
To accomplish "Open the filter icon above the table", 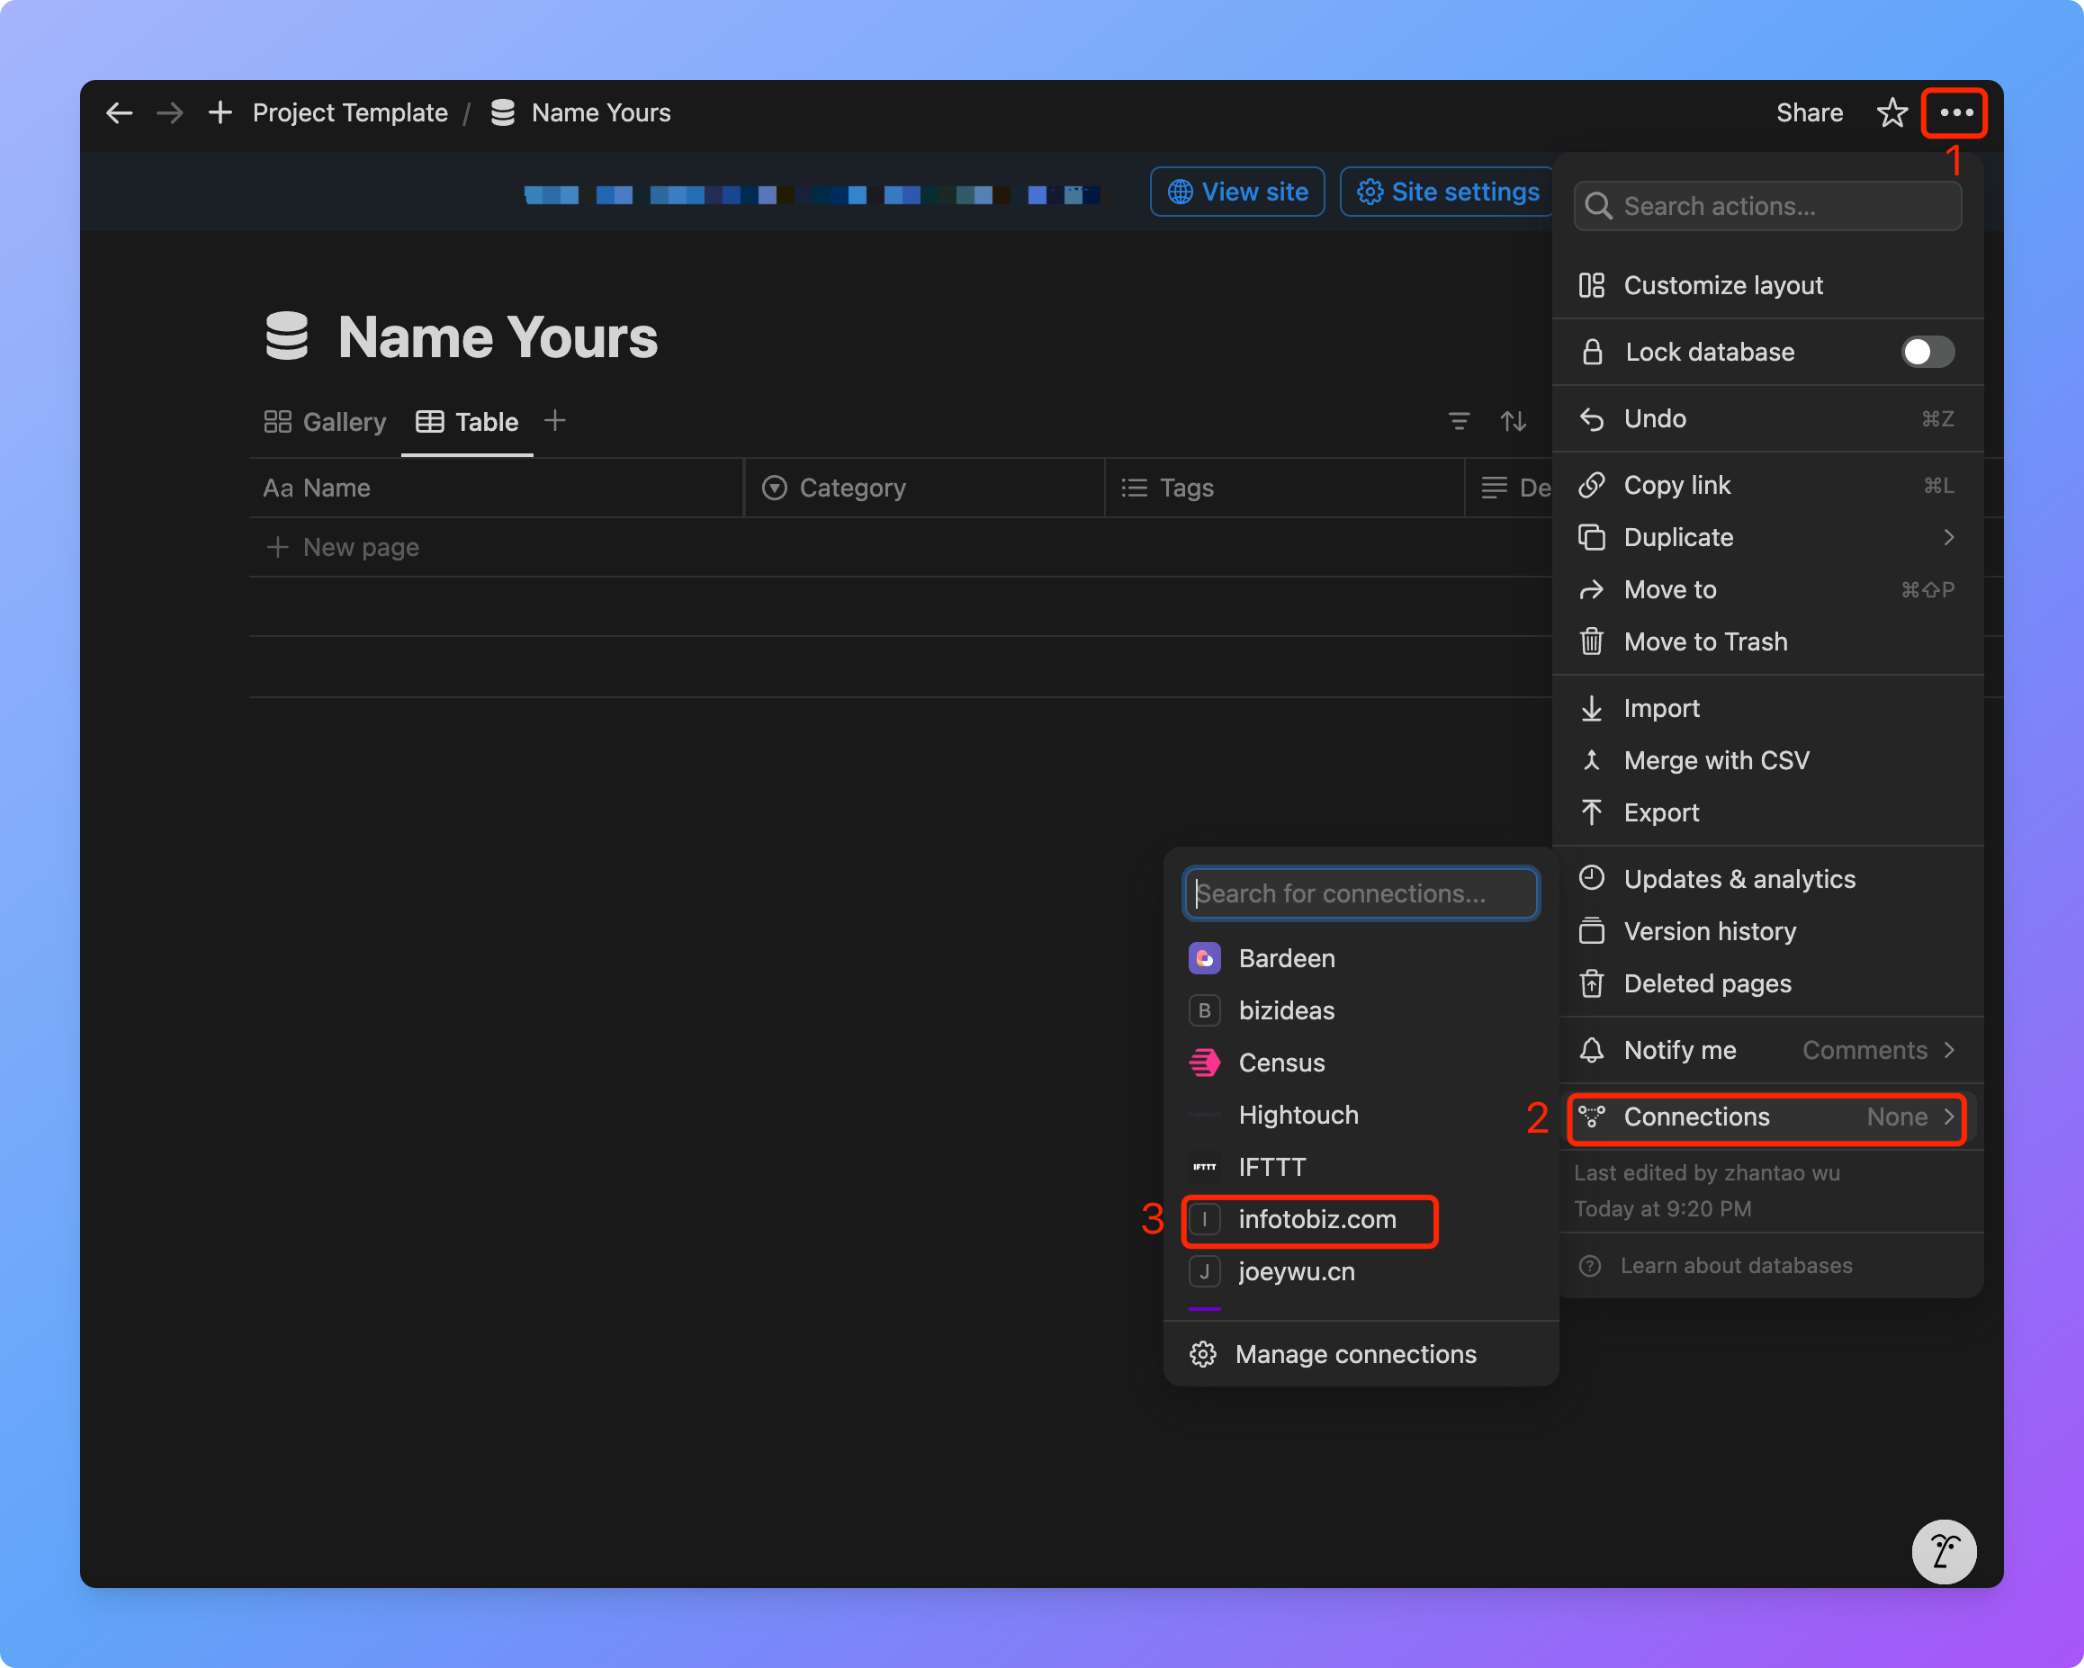I will [1459, 421].
